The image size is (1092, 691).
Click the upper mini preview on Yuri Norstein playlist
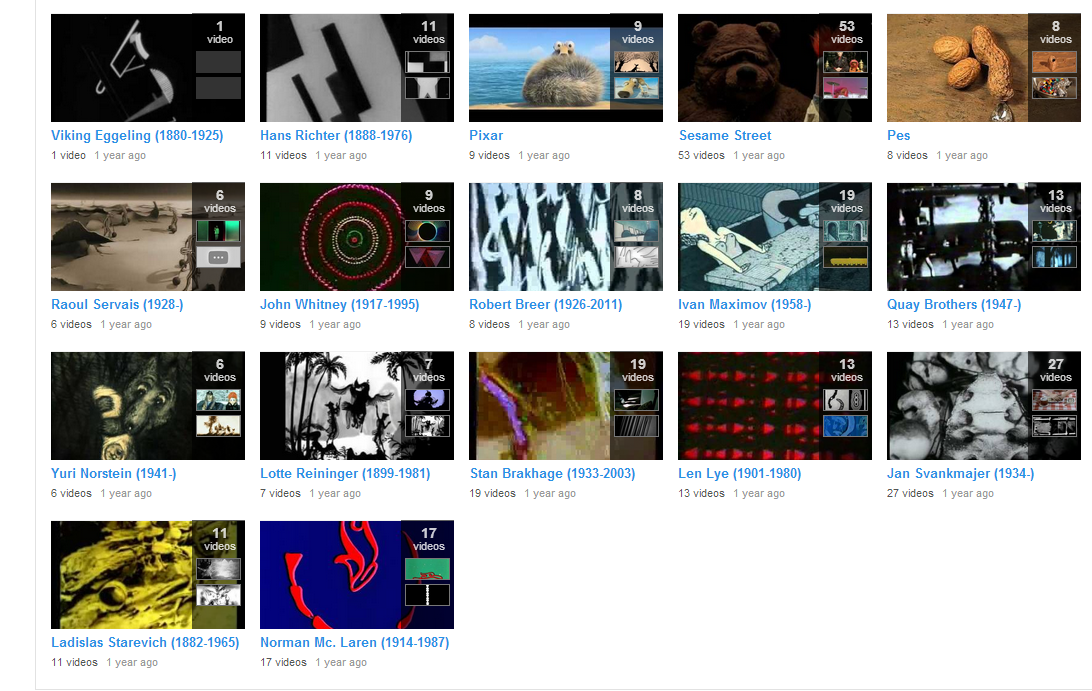(219, 400)
